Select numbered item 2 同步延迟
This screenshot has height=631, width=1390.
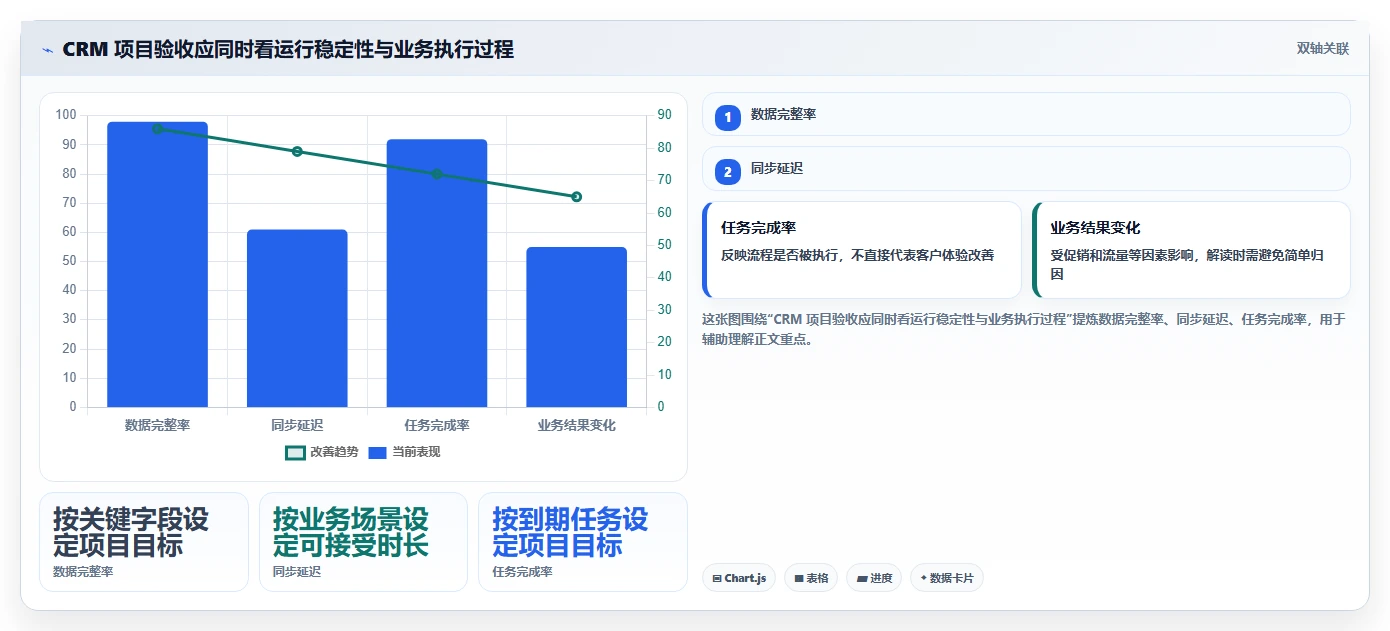point(1026,168)
